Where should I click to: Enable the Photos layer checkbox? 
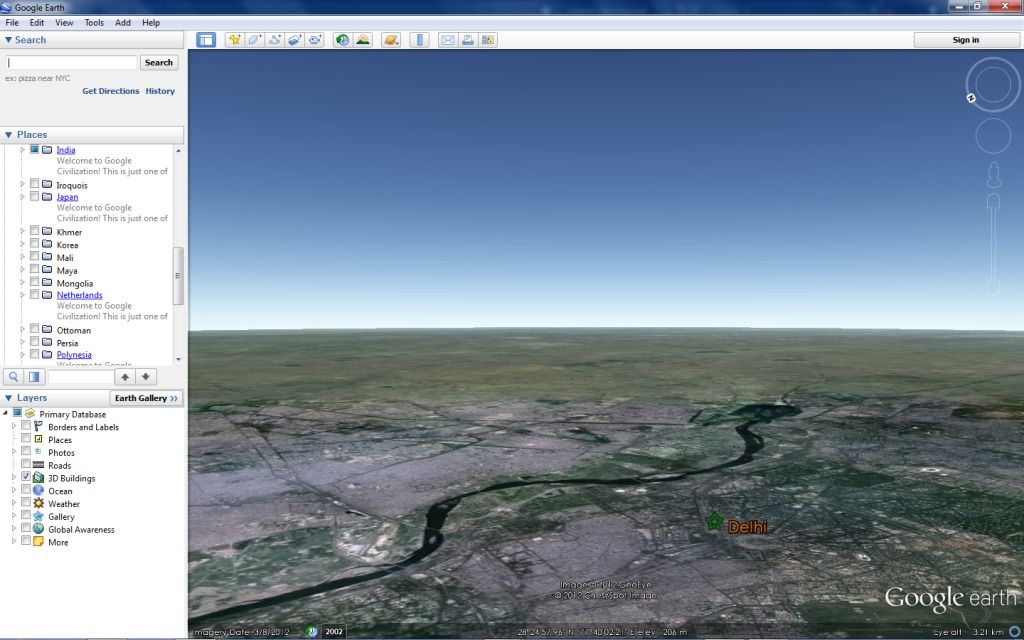pyautogui.click(x=26, y=451)
